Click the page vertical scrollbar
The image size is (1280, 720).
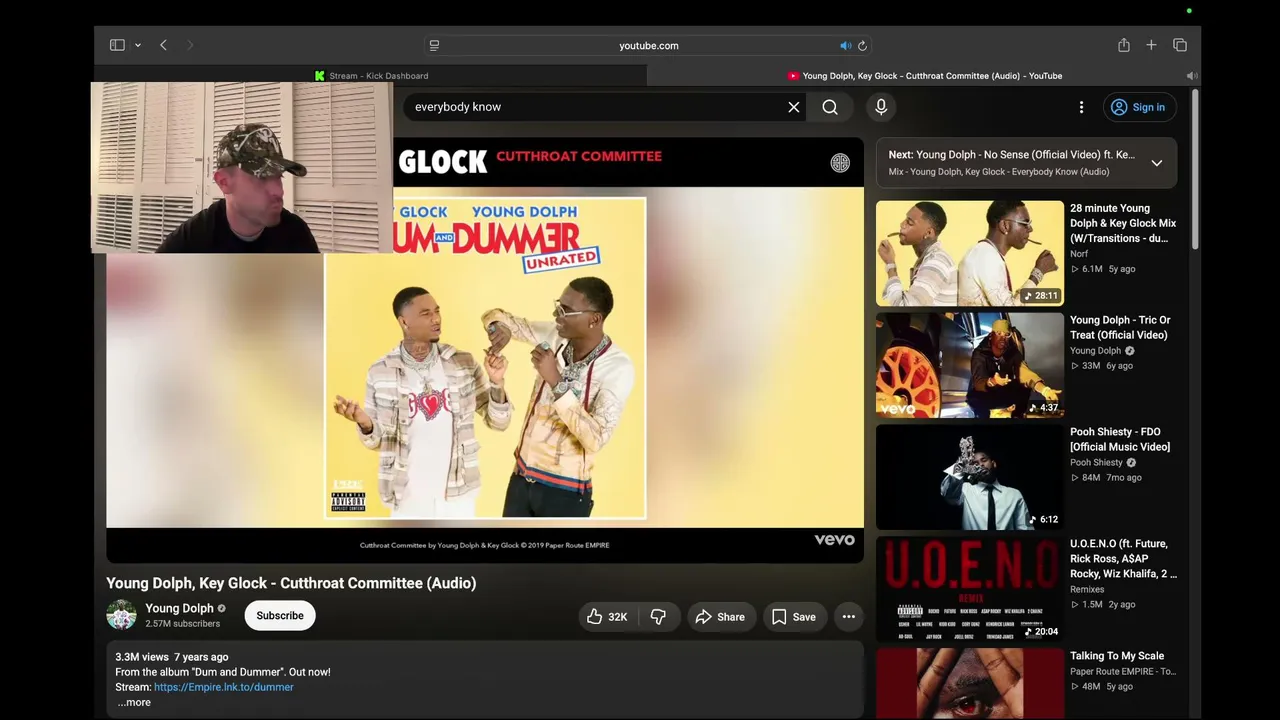1194,170
